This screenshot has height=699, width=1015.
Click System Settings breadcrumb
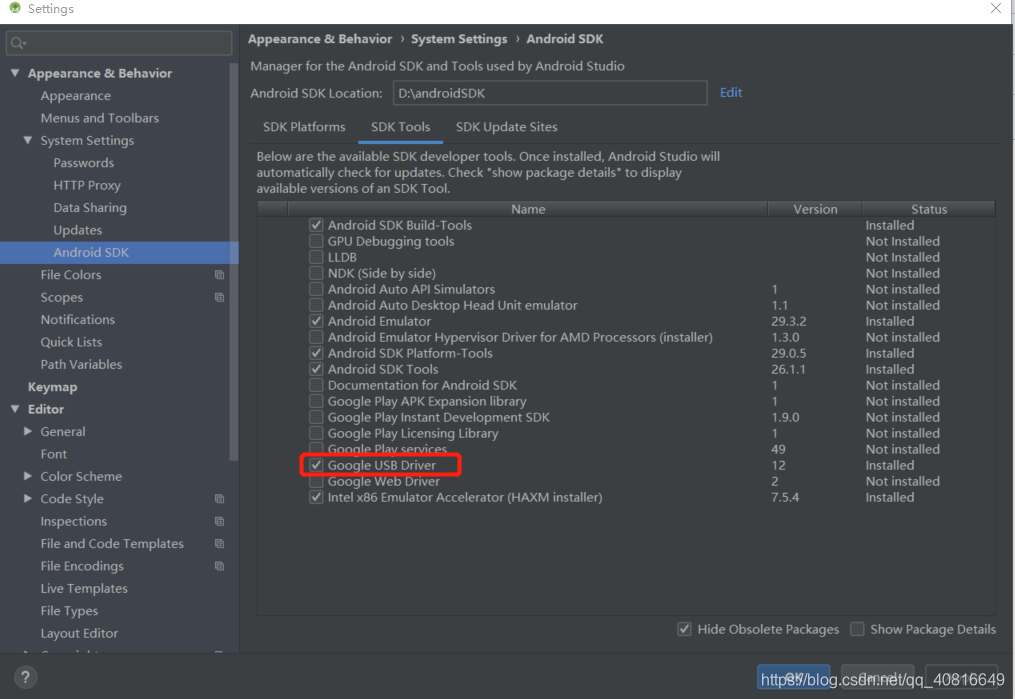(x=459, y=39)
